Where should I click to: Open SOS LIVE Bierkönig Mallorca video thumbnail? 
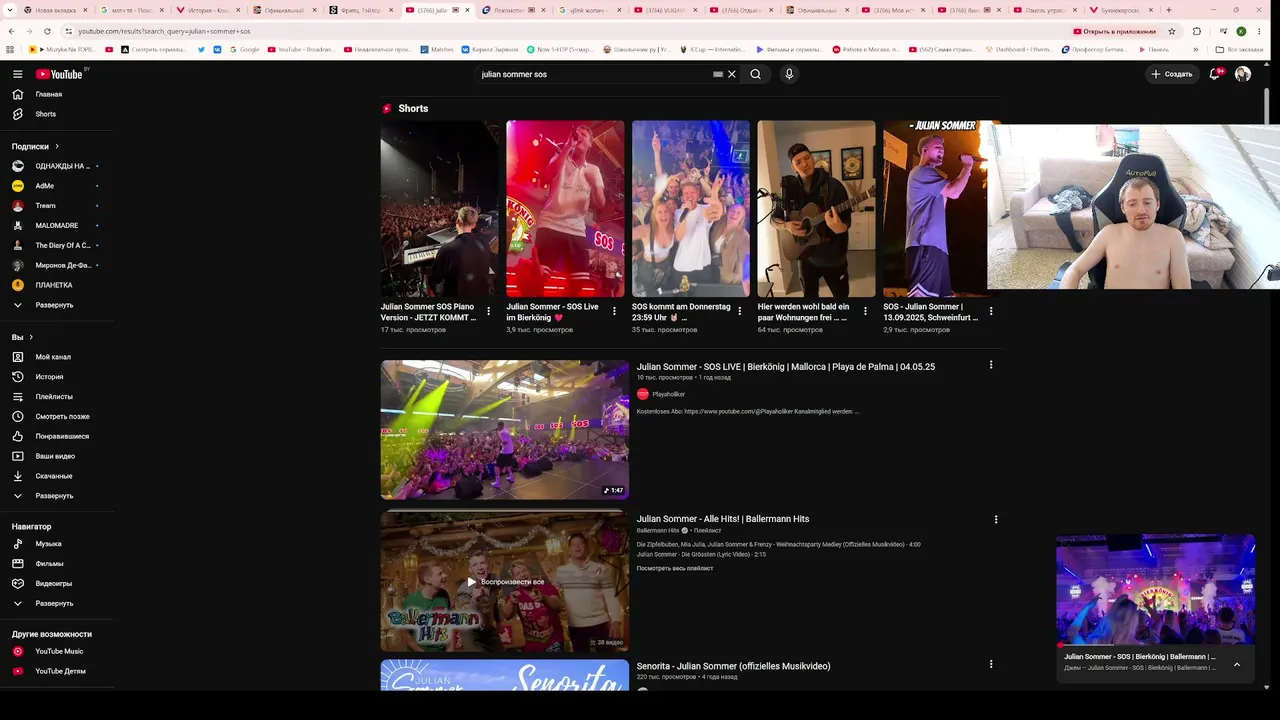tap(505, 430)
